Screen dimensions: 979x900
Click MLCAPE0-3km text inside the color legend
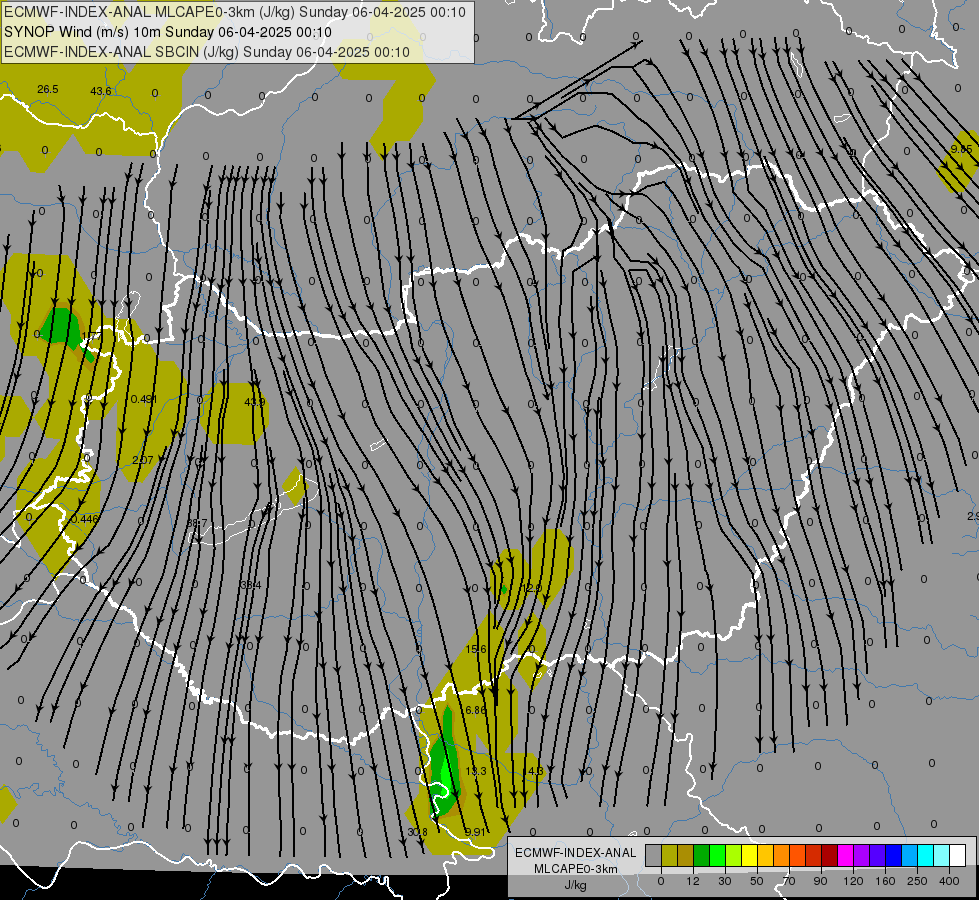click(x=576, y=869)
